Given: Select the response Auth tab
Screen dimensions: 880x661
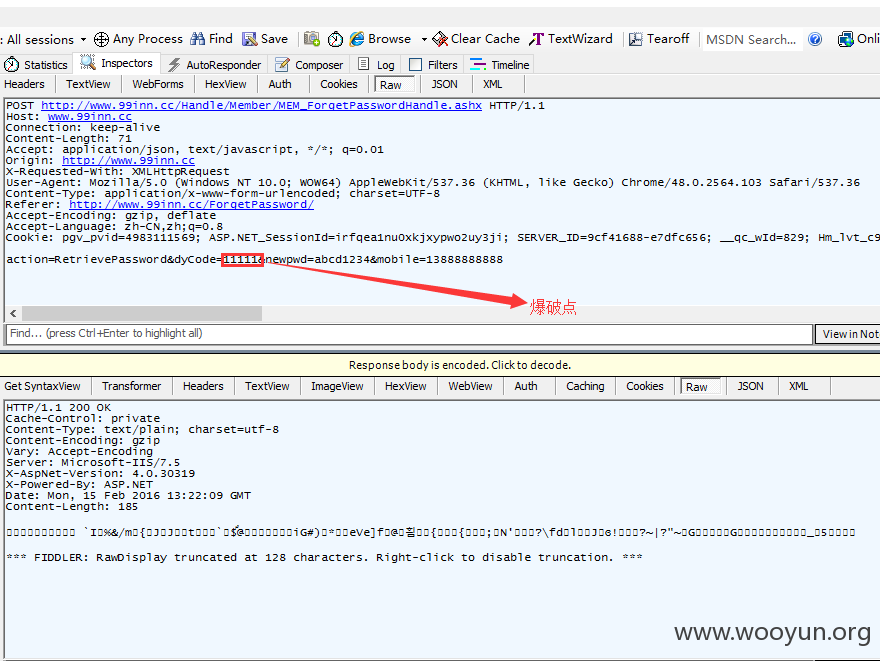Looking at the screenshot, I should click(x=526, y=386).
